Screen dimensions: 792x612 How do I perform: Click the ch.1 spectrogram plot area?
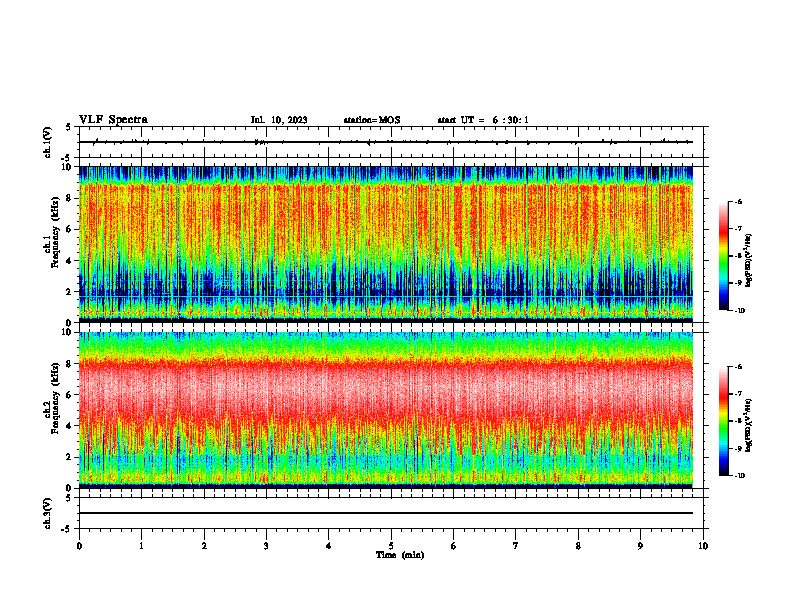click(x=385, y=244)
